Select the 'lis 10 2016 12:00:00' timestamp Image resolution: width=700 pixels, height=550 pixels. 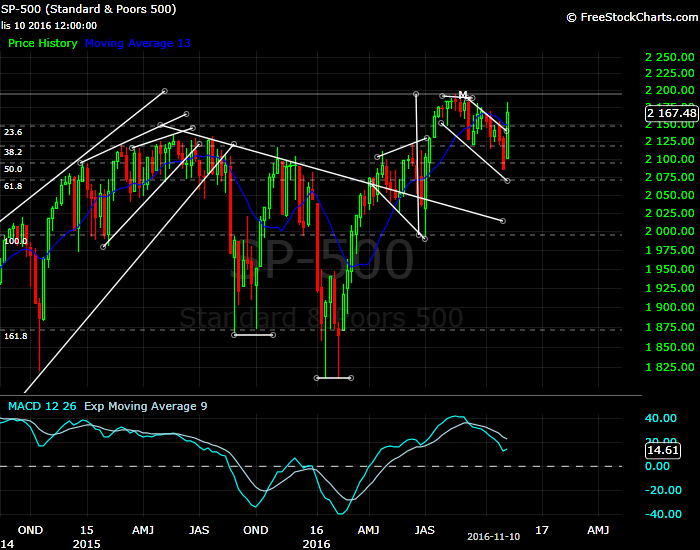(49, 26)
